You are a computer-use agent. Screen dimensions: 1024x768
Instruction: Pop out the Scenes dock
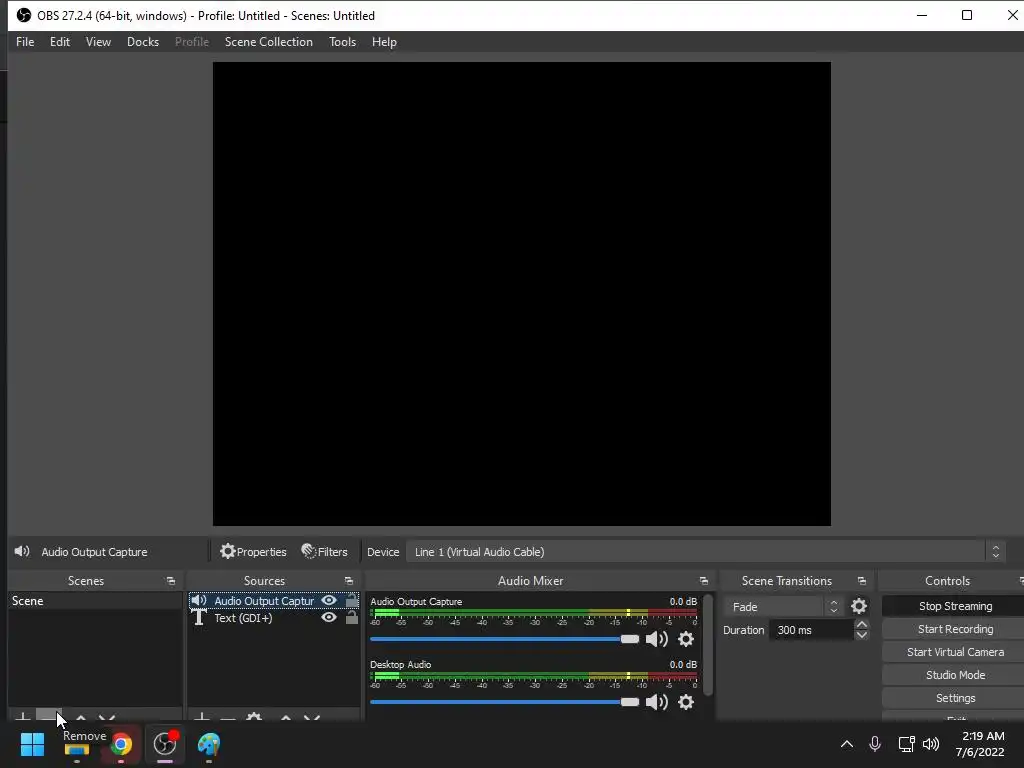click(x=170, y=581)
